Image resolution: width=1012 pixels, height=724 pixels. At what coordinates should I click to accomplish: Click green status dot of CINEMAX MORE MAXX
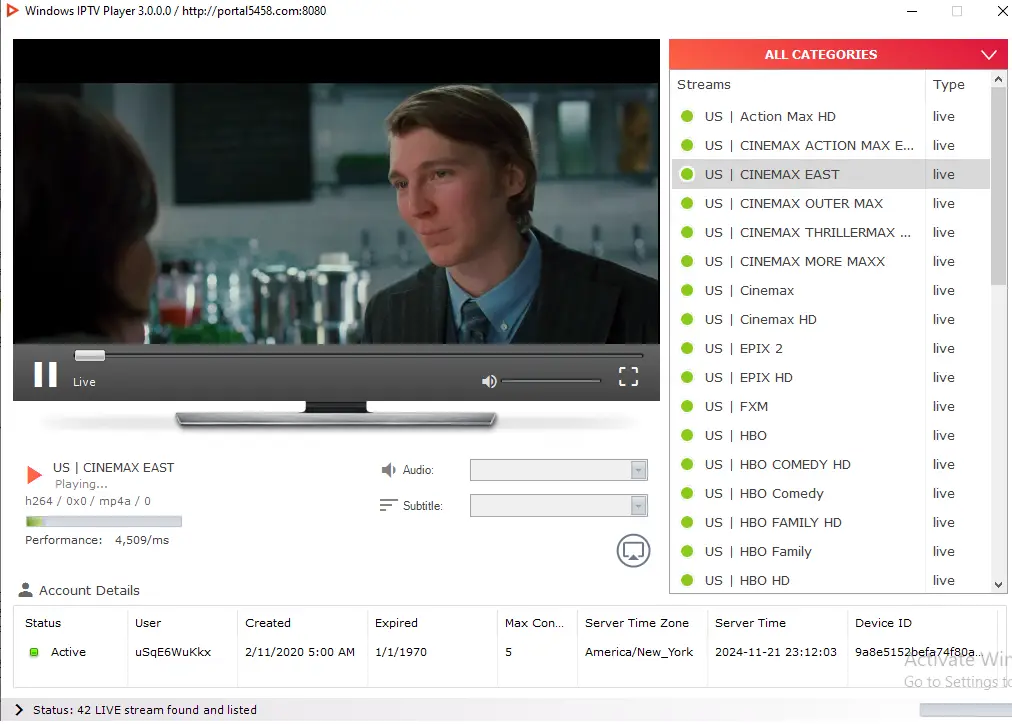click(x=687, y=261)
